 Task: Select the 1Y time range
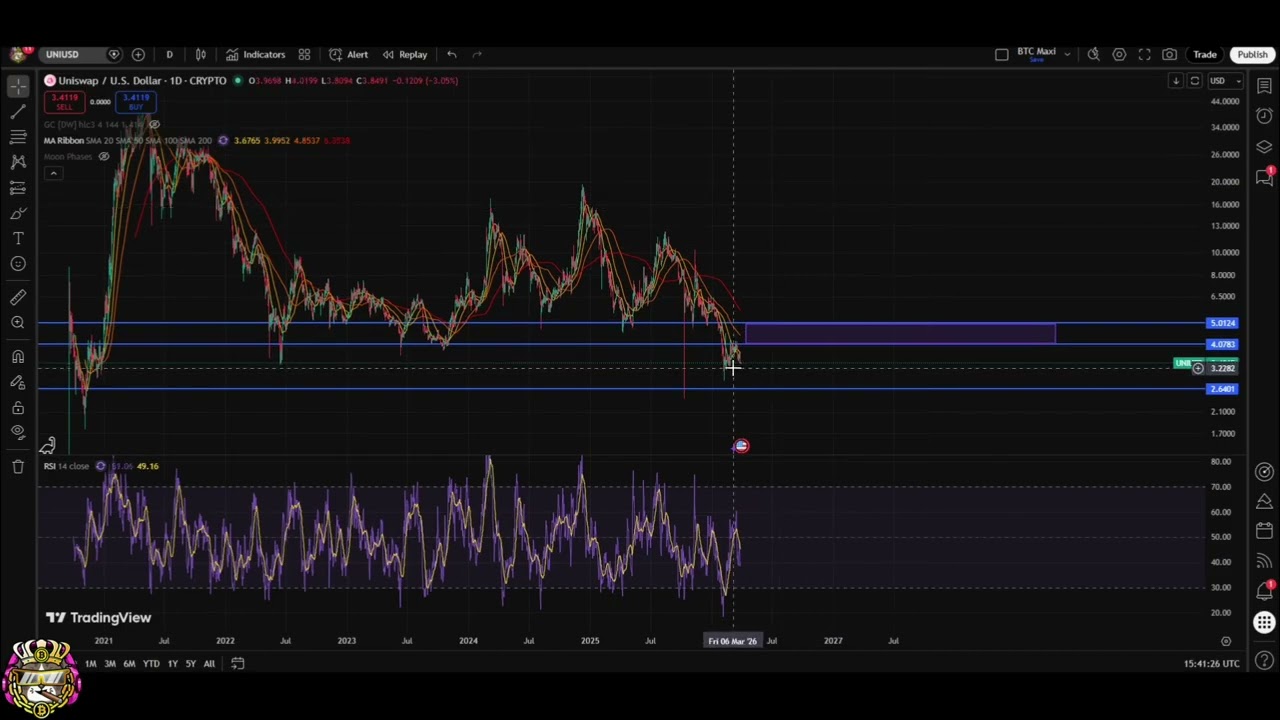tap(172, 663)
